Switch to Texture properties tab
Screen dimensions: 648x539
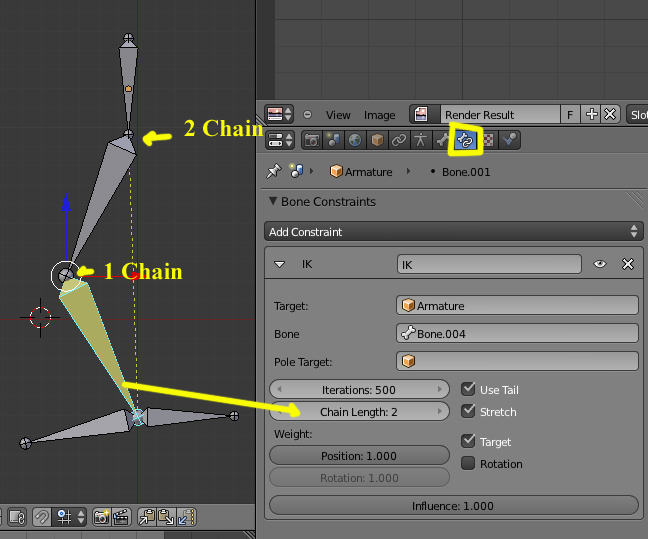point(488,140)
